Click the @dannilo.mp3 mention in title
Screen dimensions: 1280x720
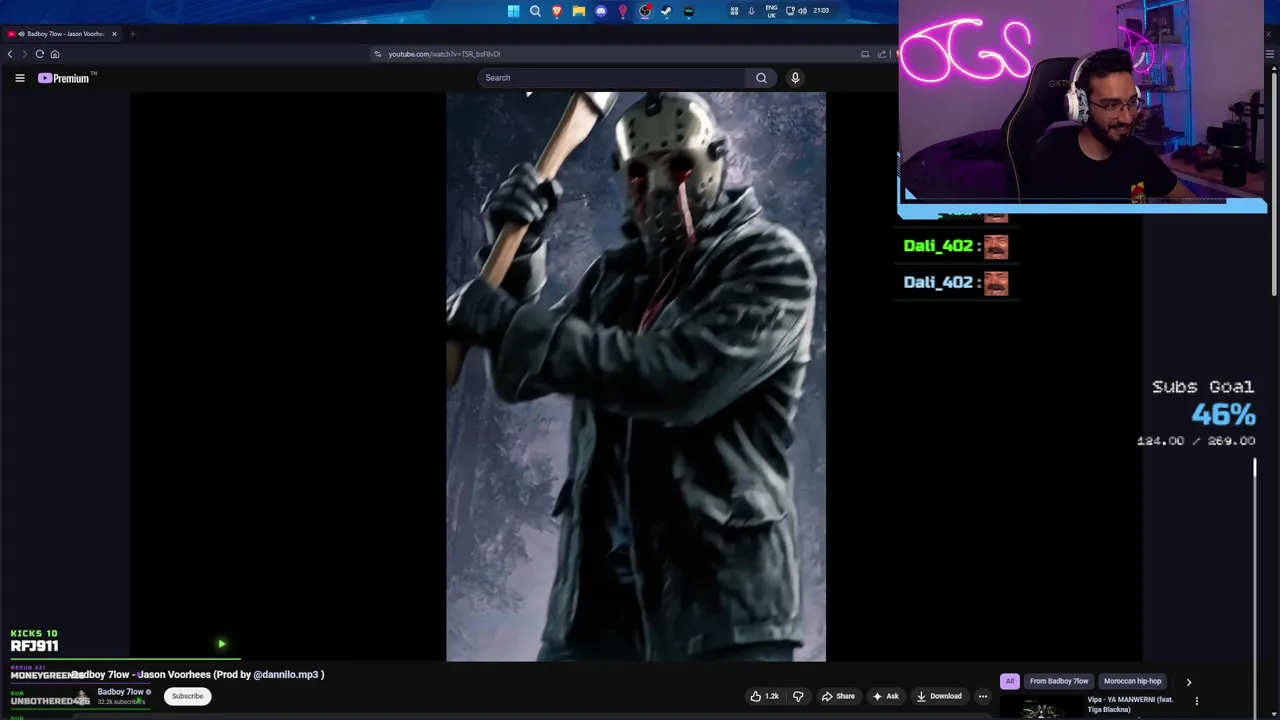tap(287, 675)
